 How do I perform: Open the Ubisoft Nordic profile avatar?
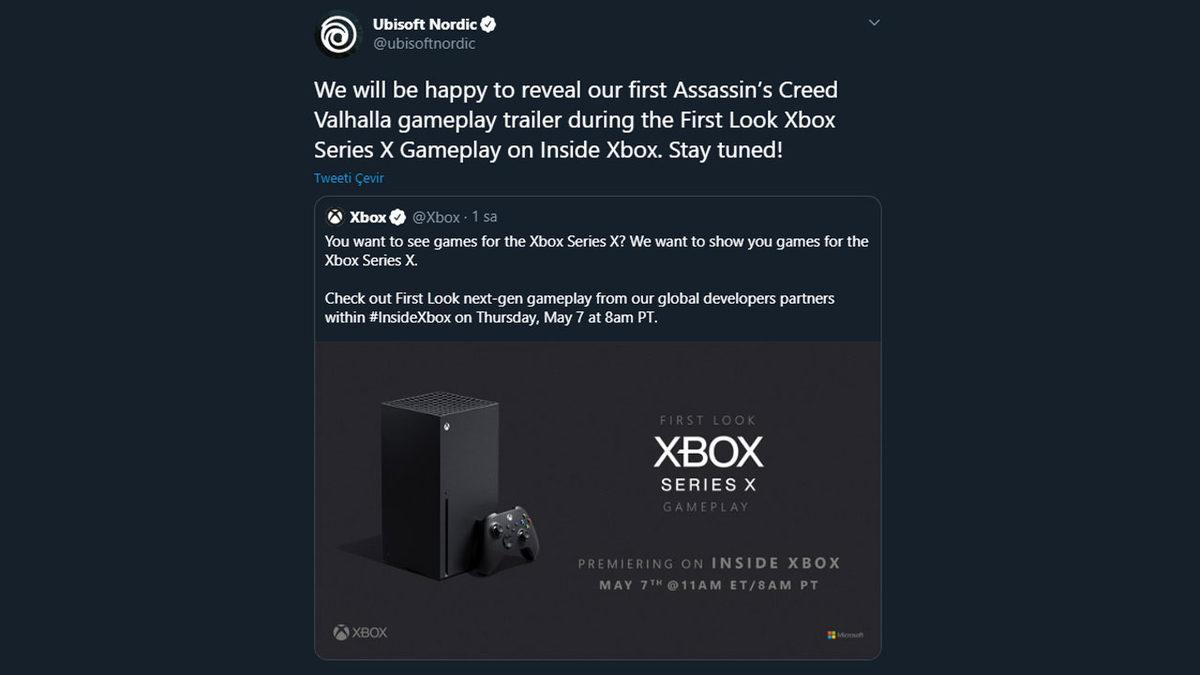(337, 32)
